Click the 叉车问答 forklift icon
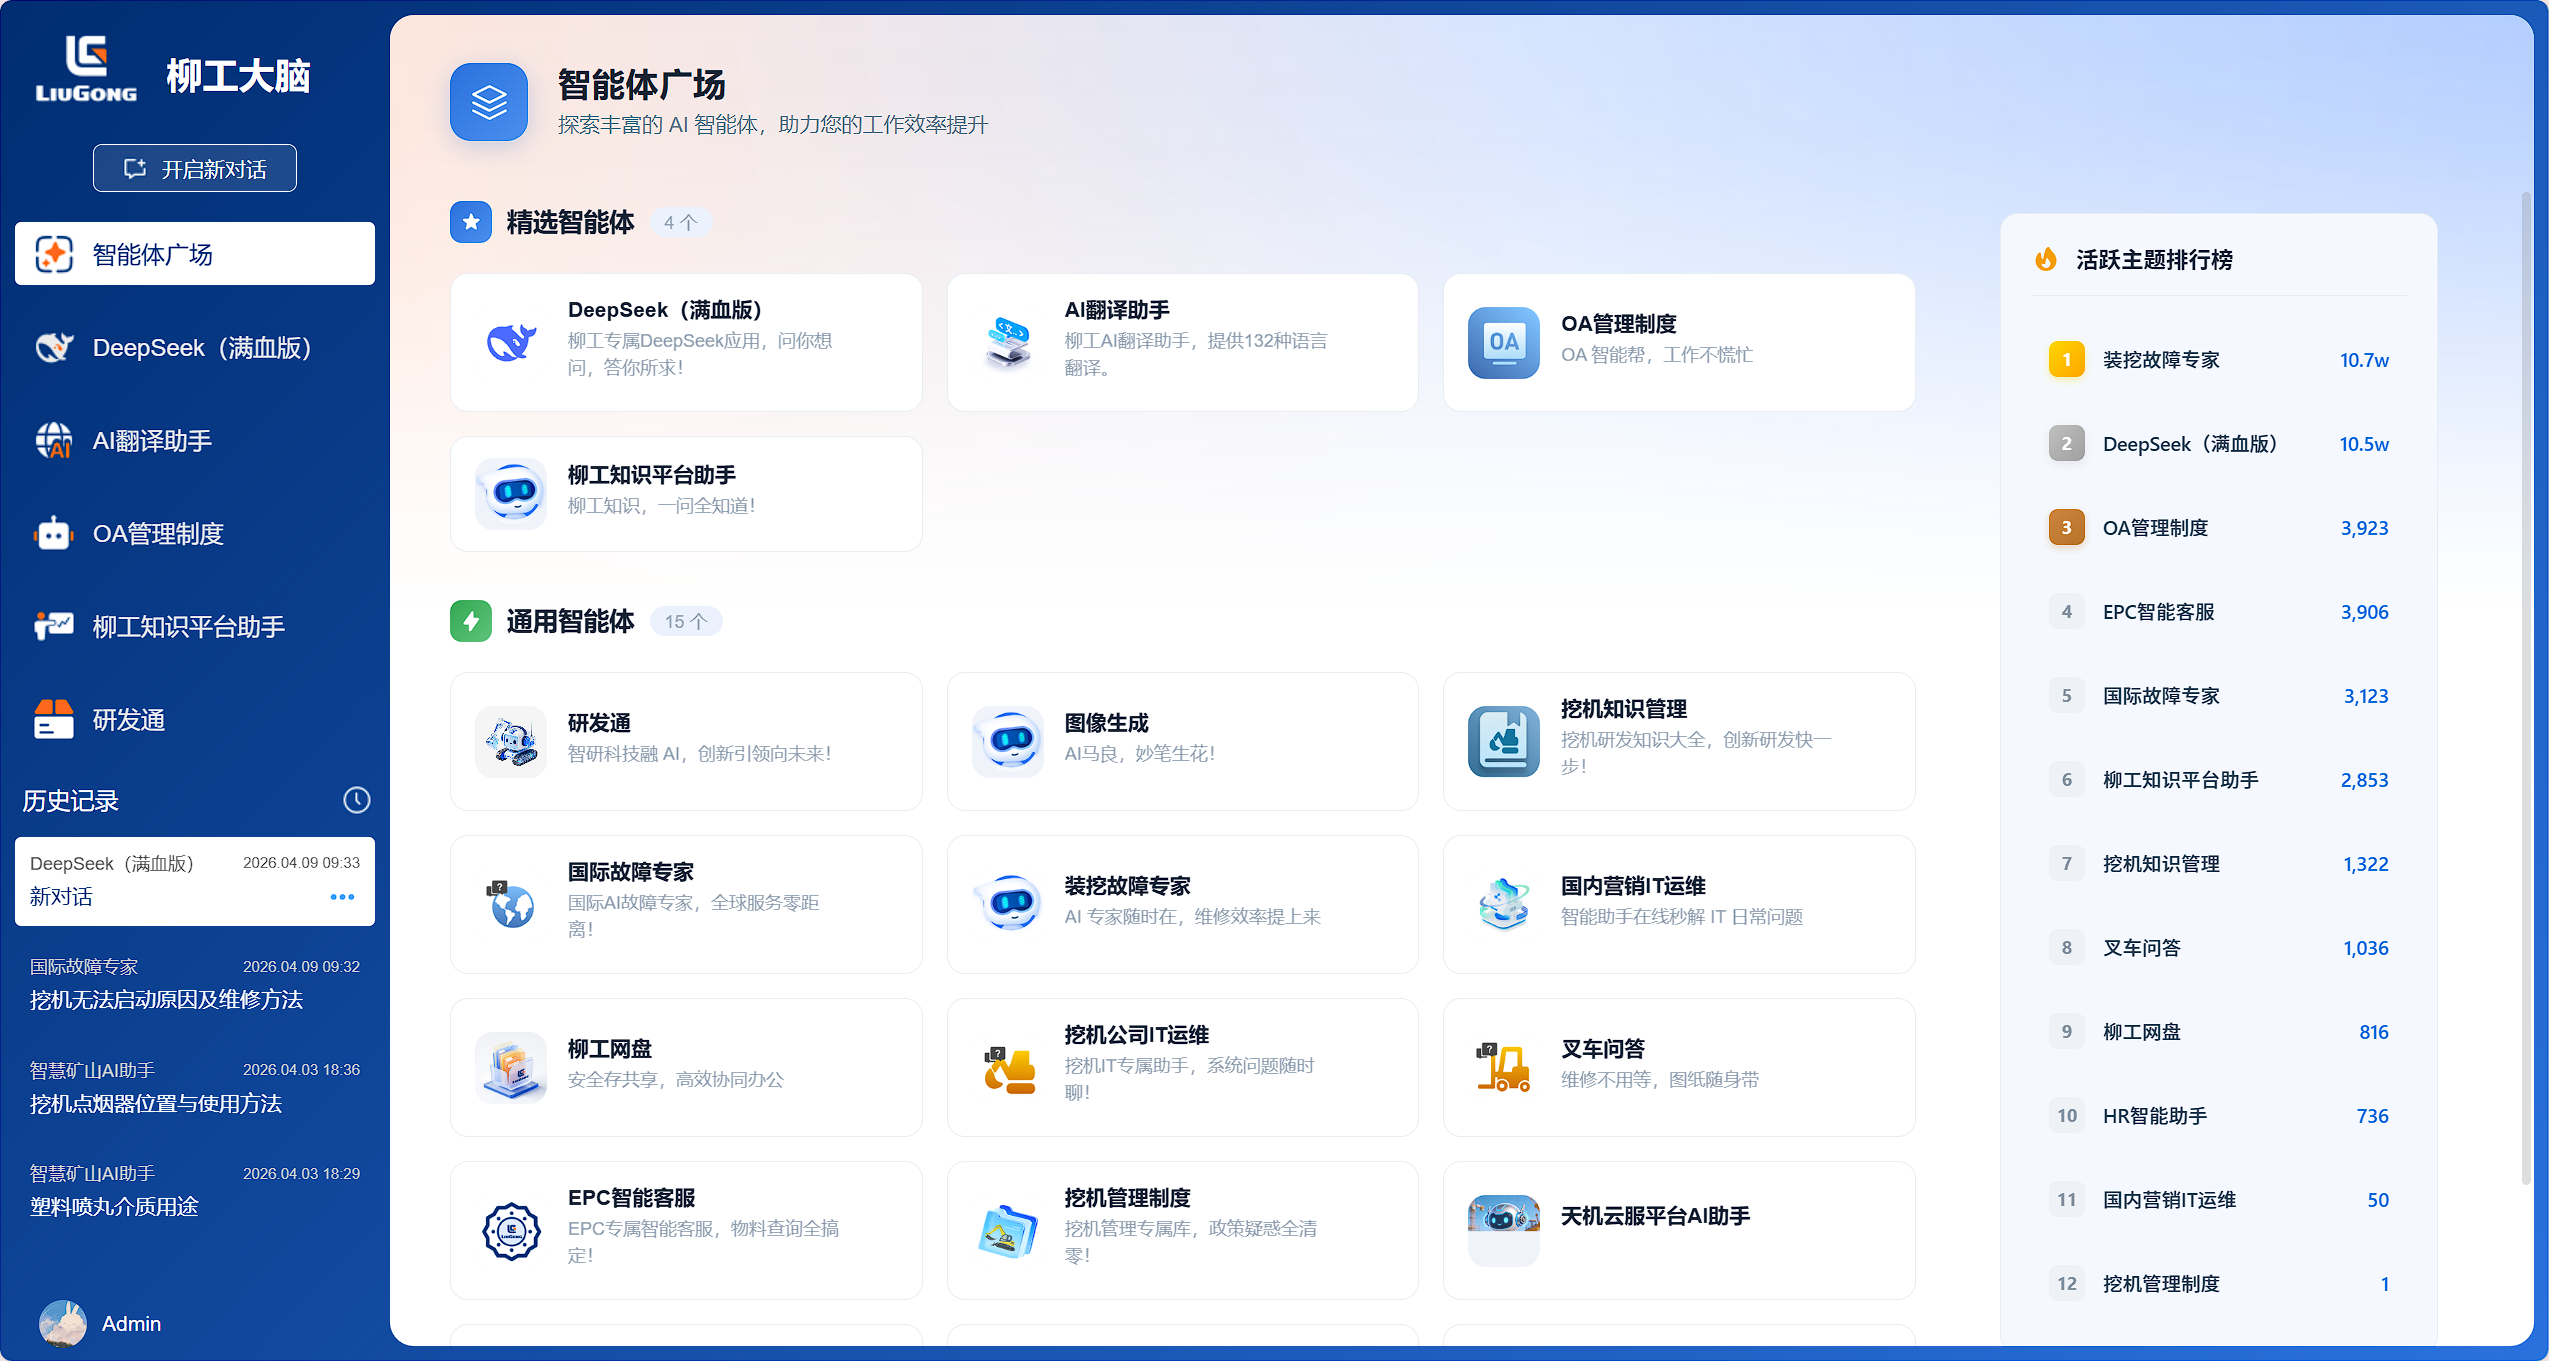The height and width of the screenshot is (1361, 2549). pos(1504,1067)
